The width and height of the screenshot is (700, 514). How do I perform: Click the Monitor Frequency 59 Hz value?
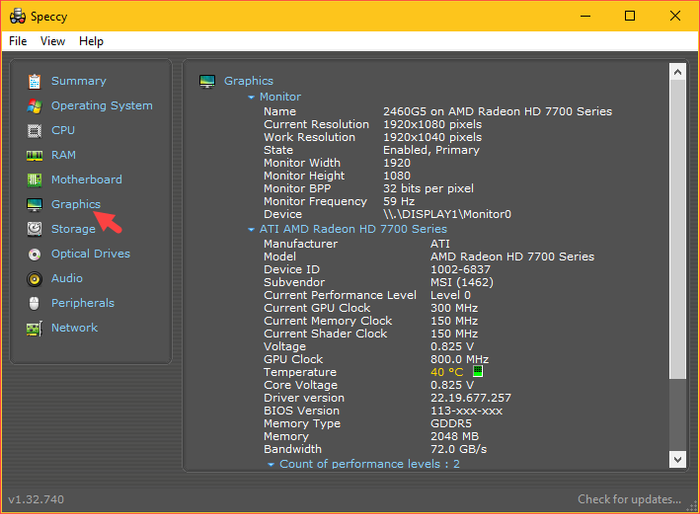click(399, 201)
